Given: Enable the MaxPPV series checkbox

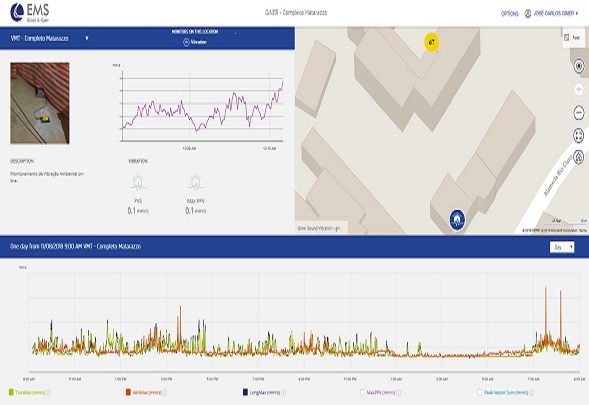Looking at the screenshot, I should [362, 392].
